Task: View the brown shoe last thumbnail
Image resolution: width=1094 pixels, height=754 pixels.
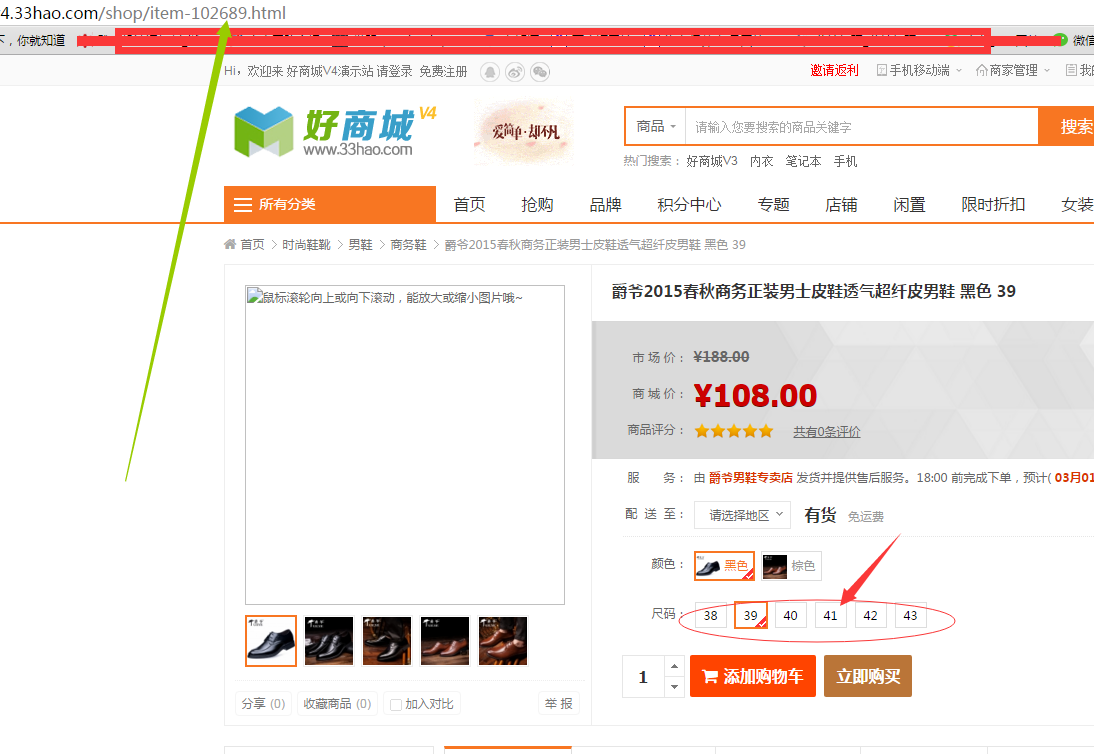Action: pyautogui.click(x=503, y=641)
